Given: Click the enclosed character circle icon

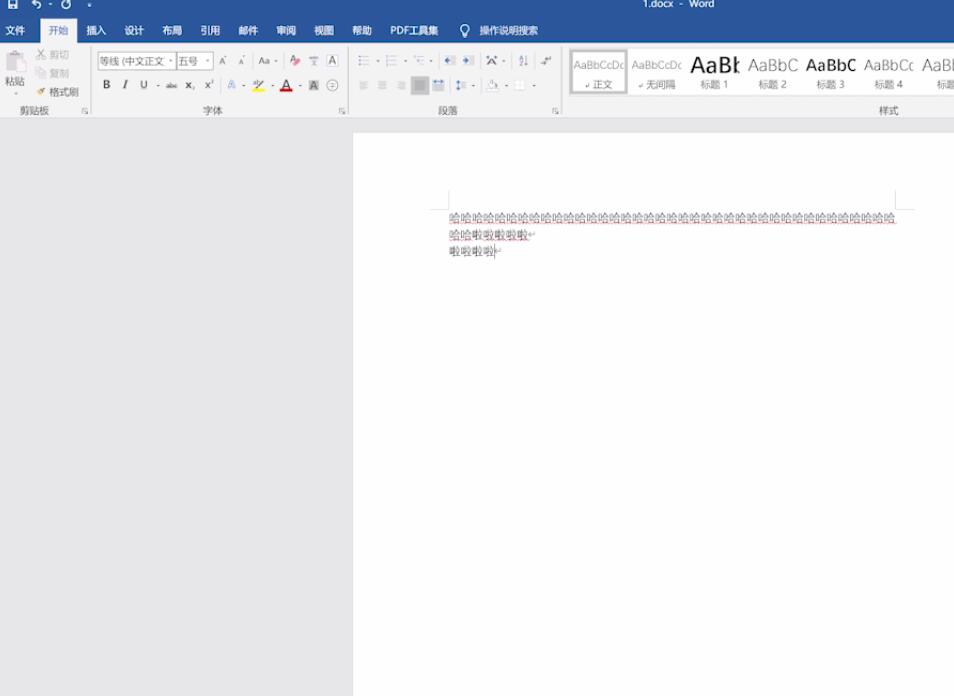Looking at the screenshot, I should (x=332, y=86).
